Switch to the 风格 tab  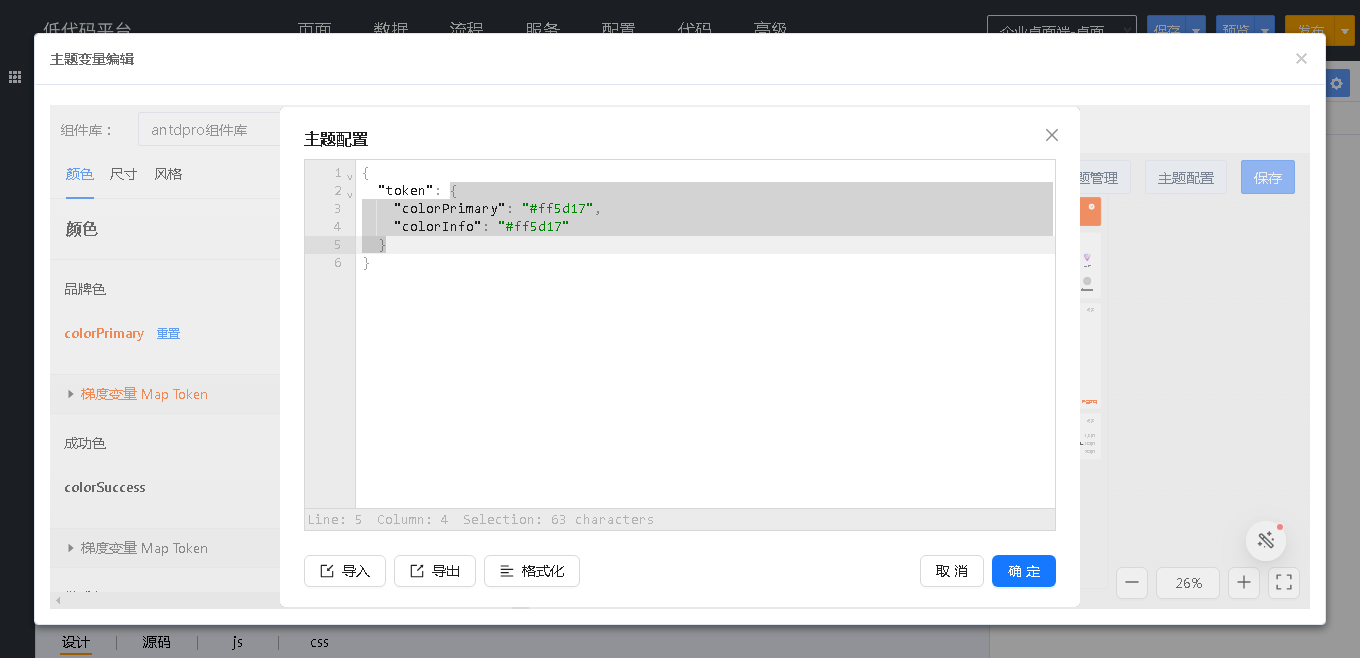pos(168,174)
